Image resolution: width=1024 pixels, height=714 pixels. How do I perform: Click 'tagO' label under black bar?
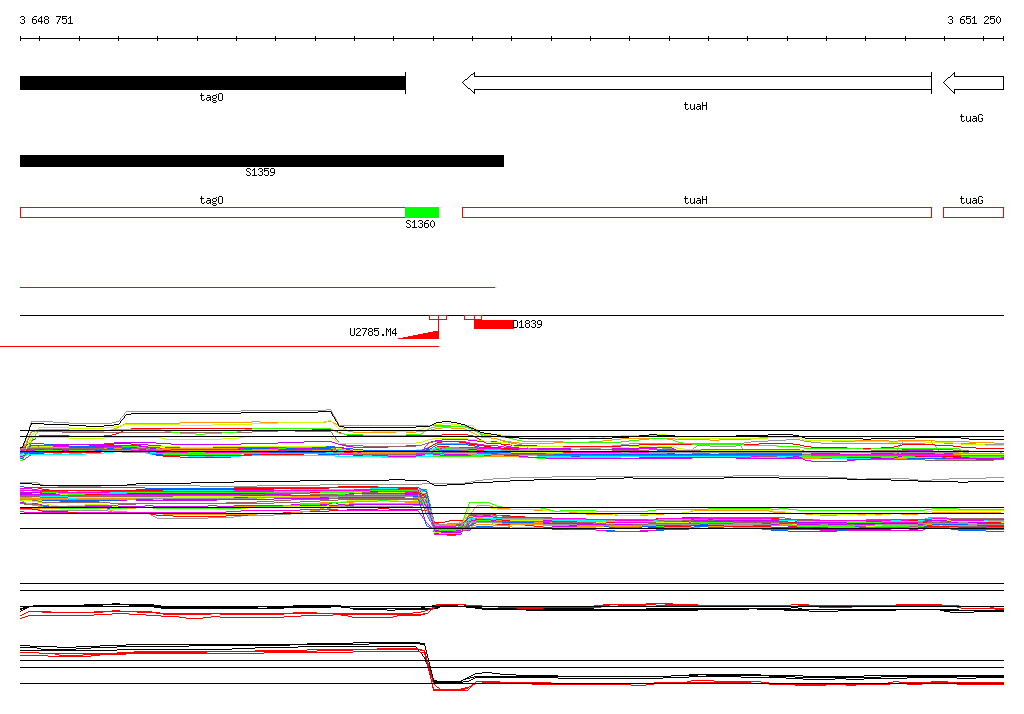click(211, 97)
